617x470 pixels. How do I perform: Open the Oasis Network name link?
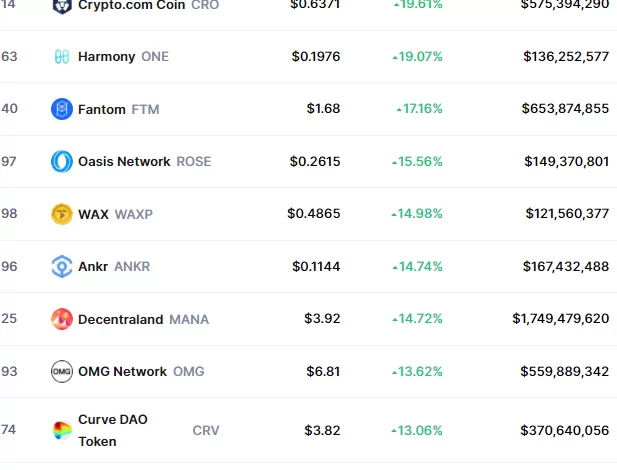point(124,161)
